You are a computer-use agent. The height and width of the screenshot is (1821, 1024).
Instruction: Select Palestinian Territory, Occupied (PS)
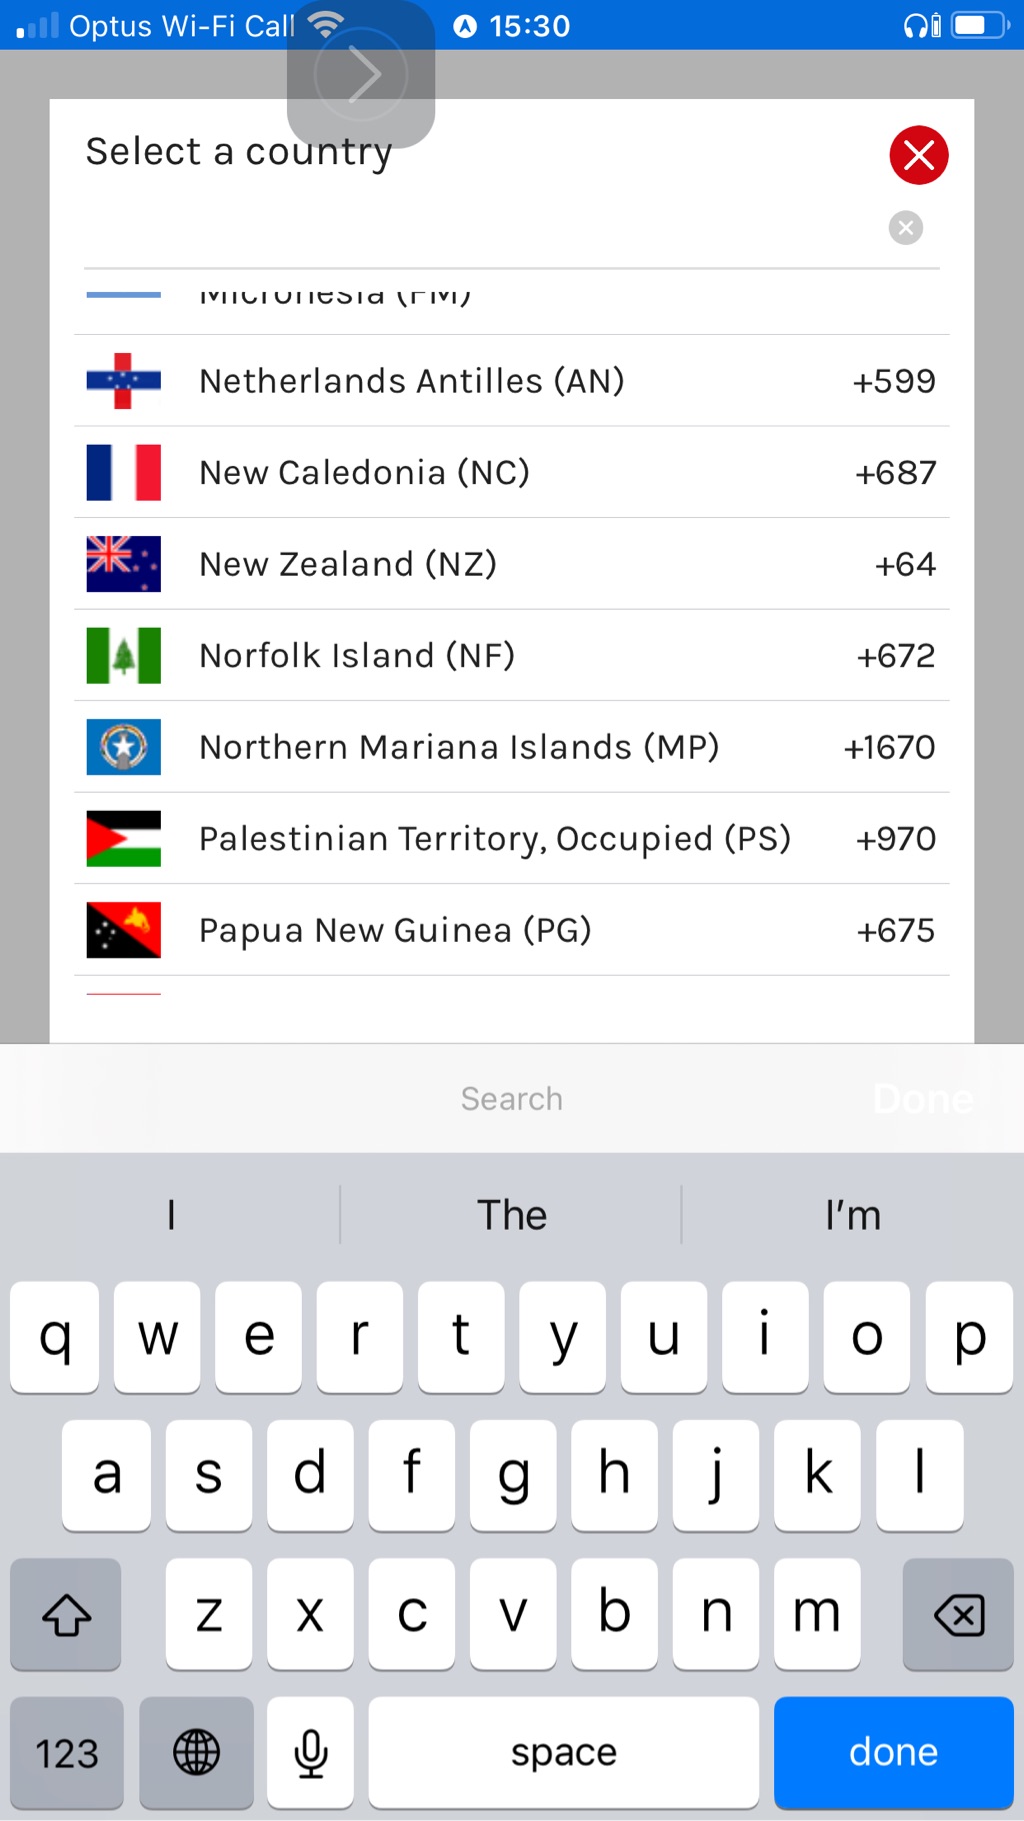point(495,839)
